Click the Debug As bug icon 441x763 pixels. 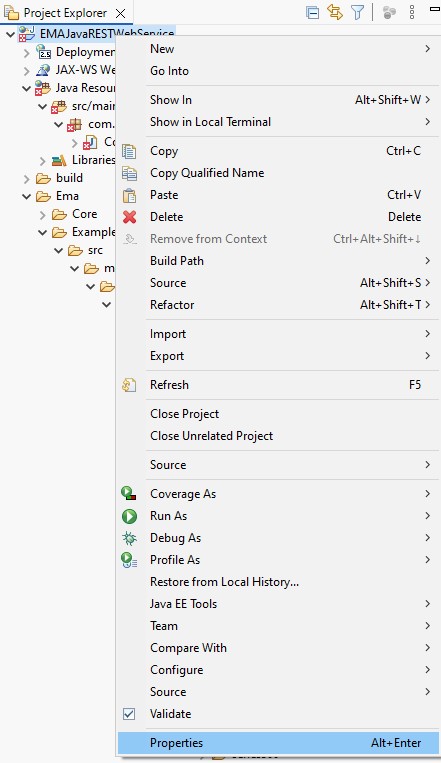click(129, 538)
